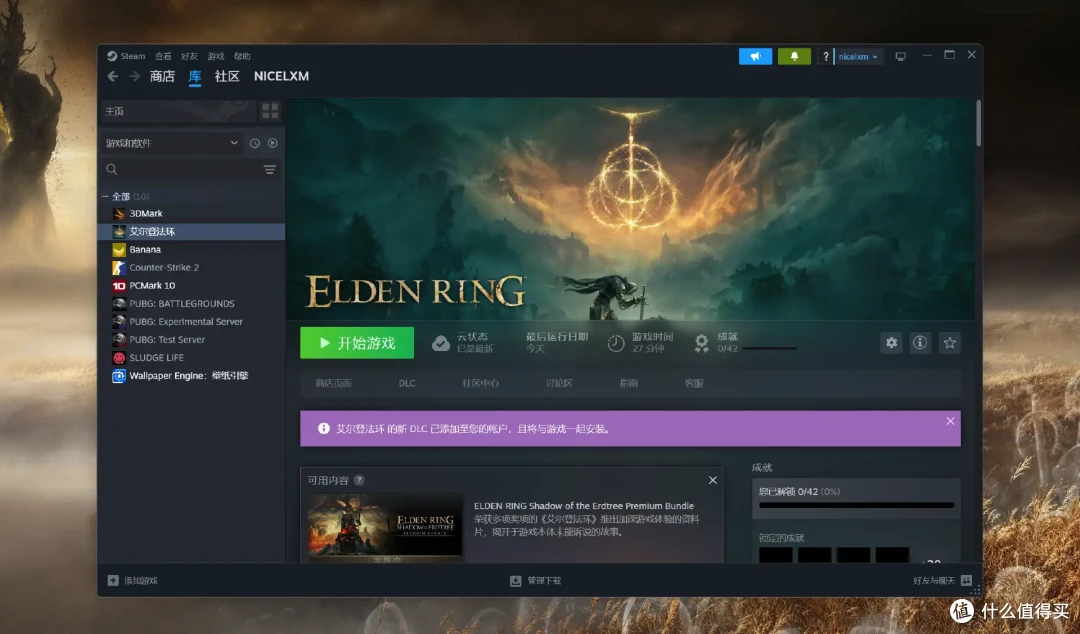
Task: Open 管理下载 at the bottom
Action: [536, 581]
